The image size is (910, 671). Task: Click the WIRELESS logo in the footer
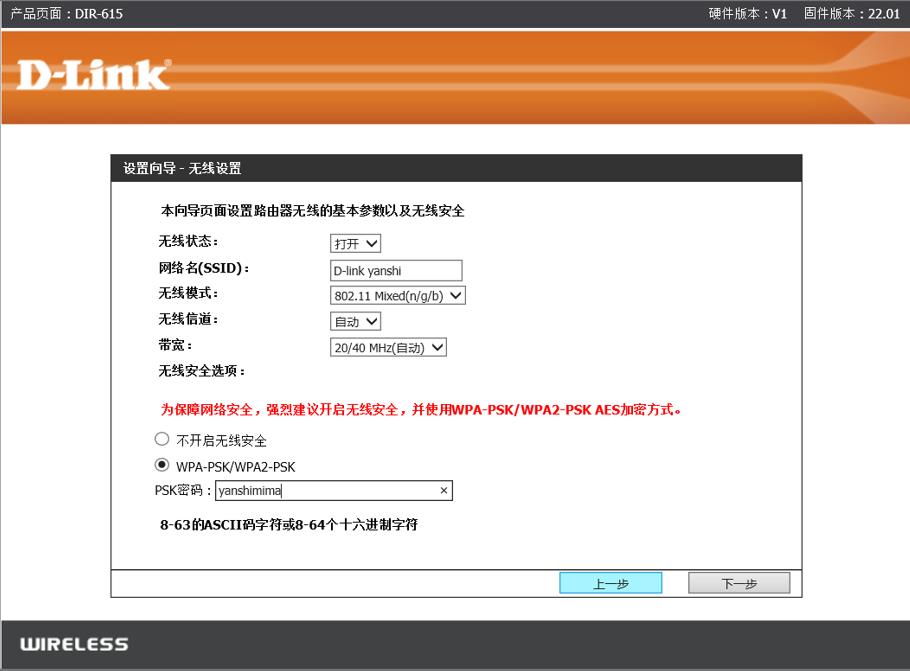click(74, 644)
